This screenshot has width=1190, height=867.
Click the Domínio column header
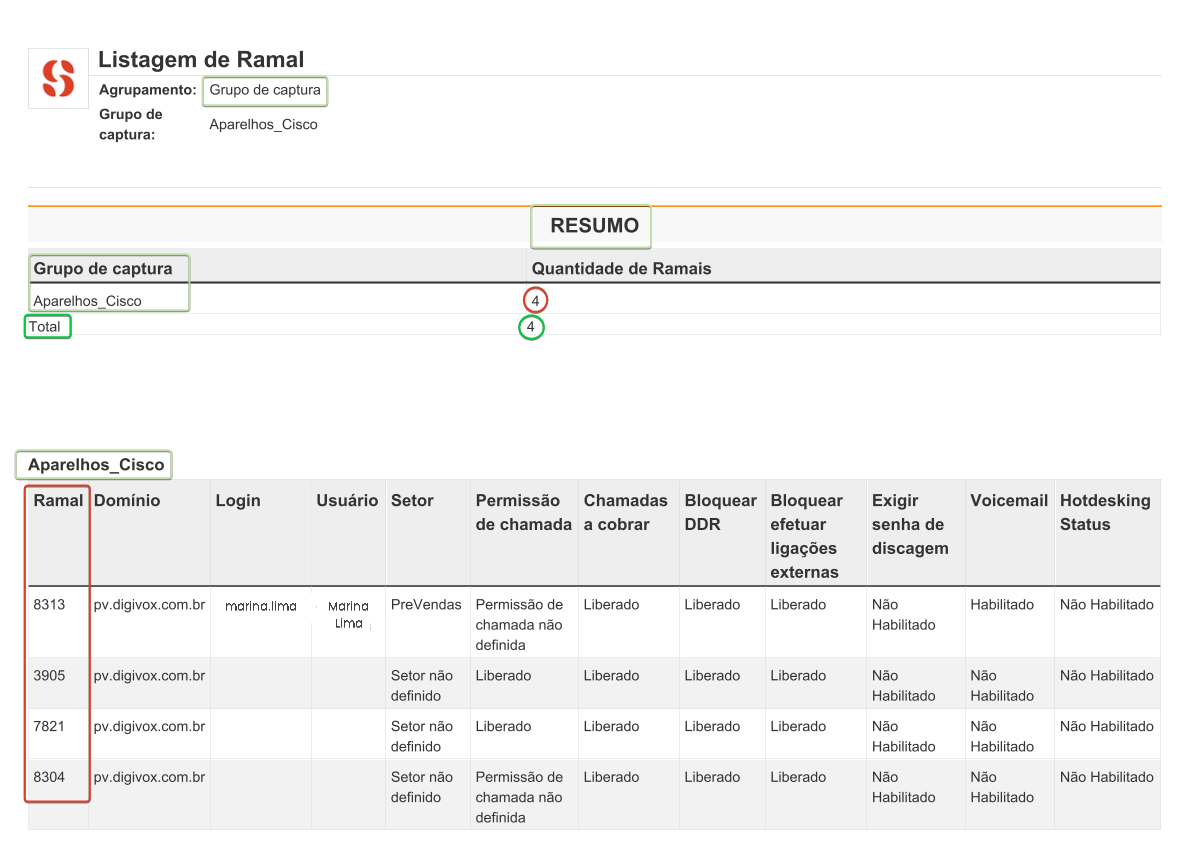point(121,501)
